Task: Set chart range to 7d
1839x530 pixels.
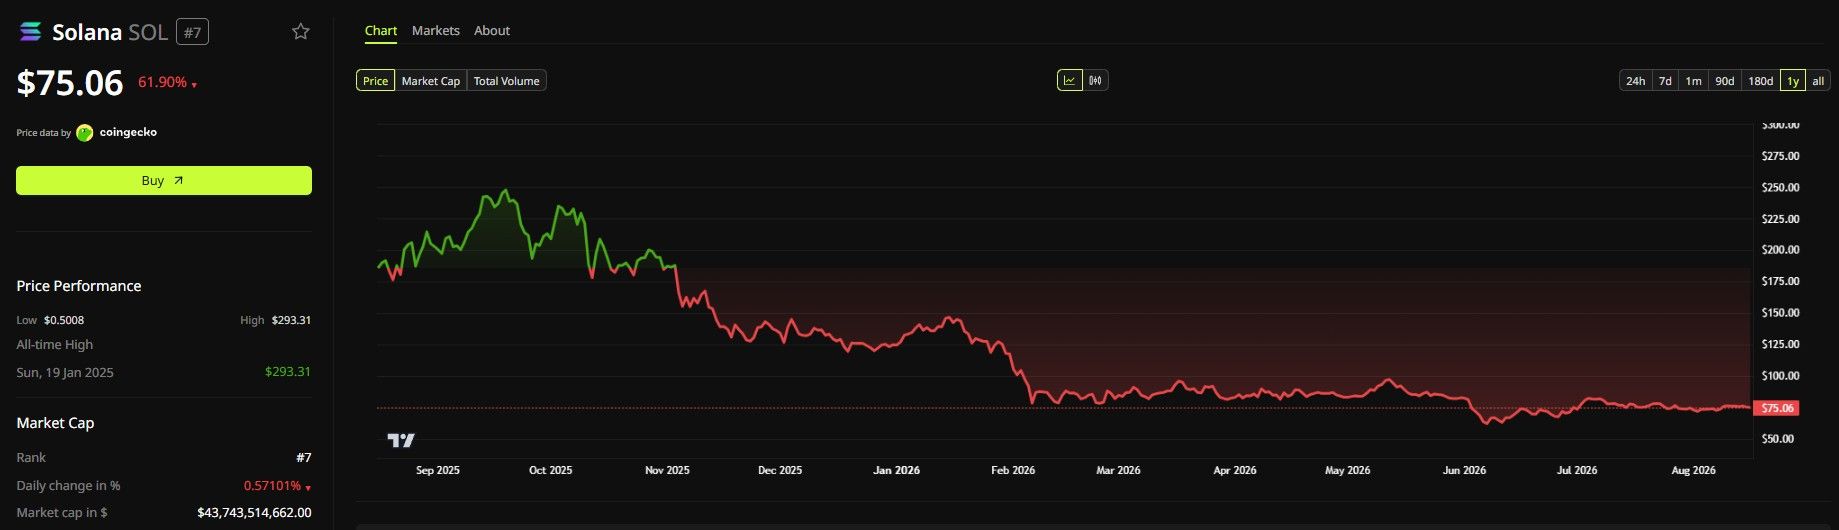Action: point(1665,81)
